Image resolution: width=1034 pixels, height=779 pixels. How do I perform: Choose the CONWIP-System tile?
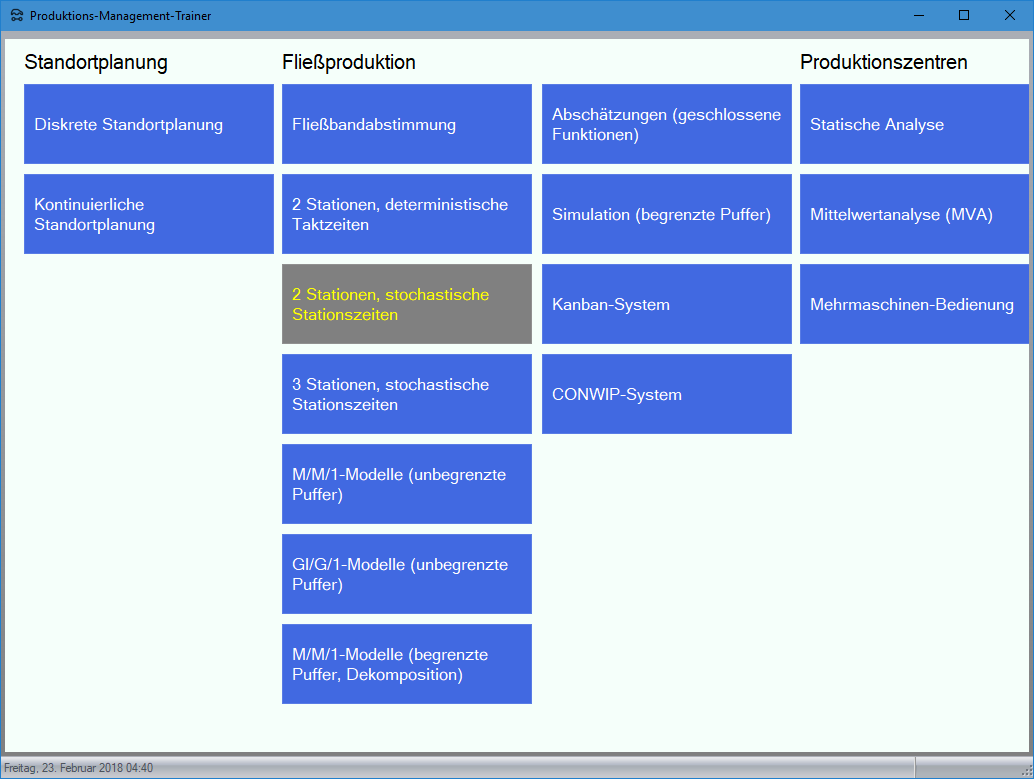pos(666,394)
